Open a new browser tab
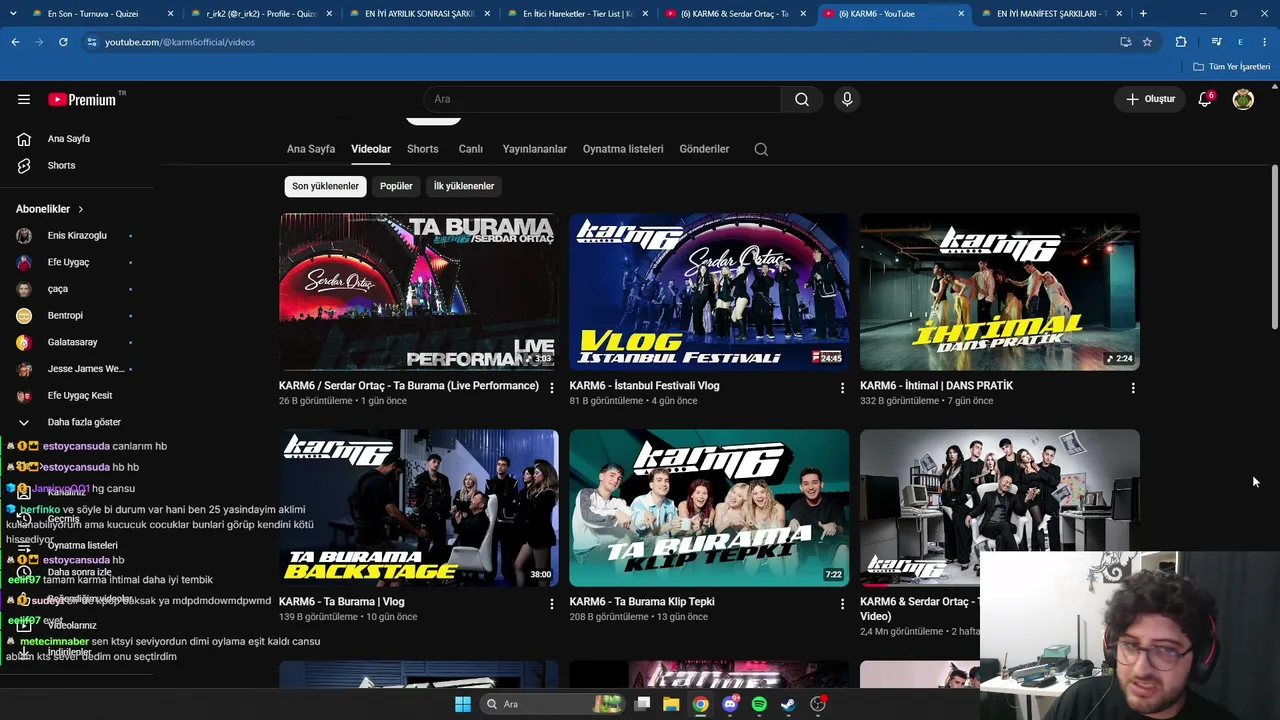The image size is (1280, 720). (1143, 14)
